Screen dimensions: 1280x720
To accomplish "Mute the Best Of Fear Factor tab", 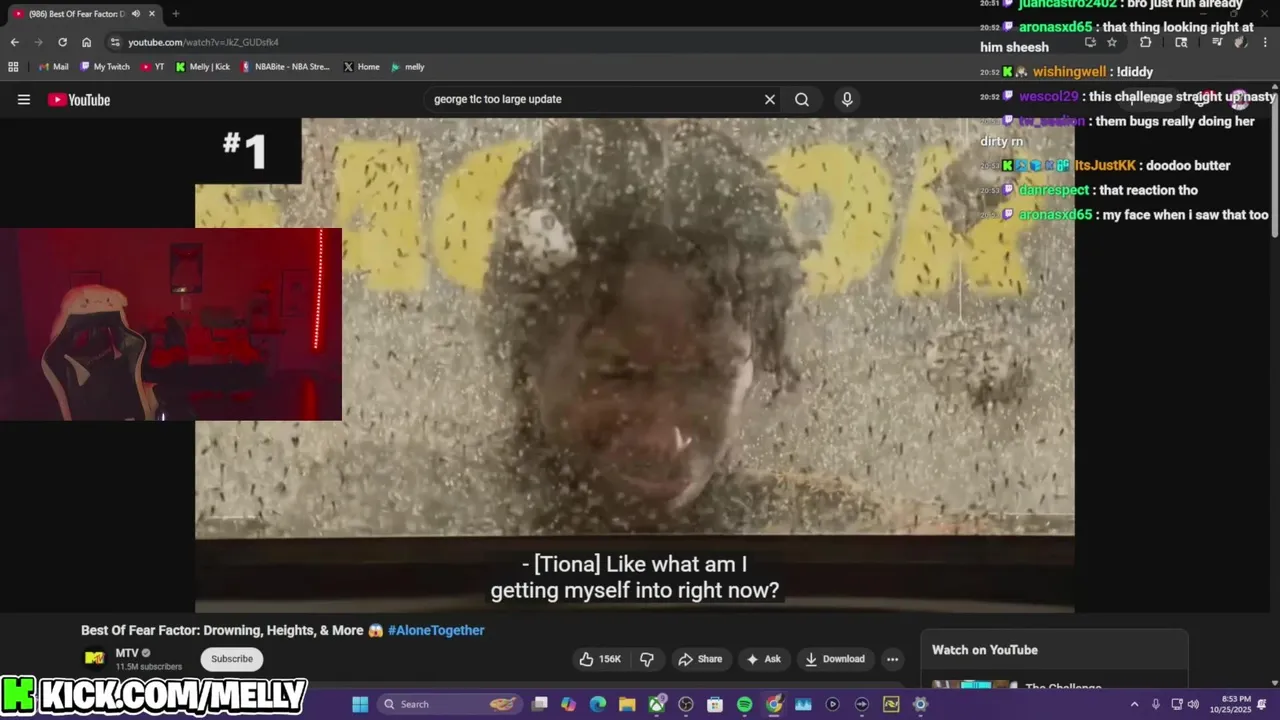I will point(136,14).
